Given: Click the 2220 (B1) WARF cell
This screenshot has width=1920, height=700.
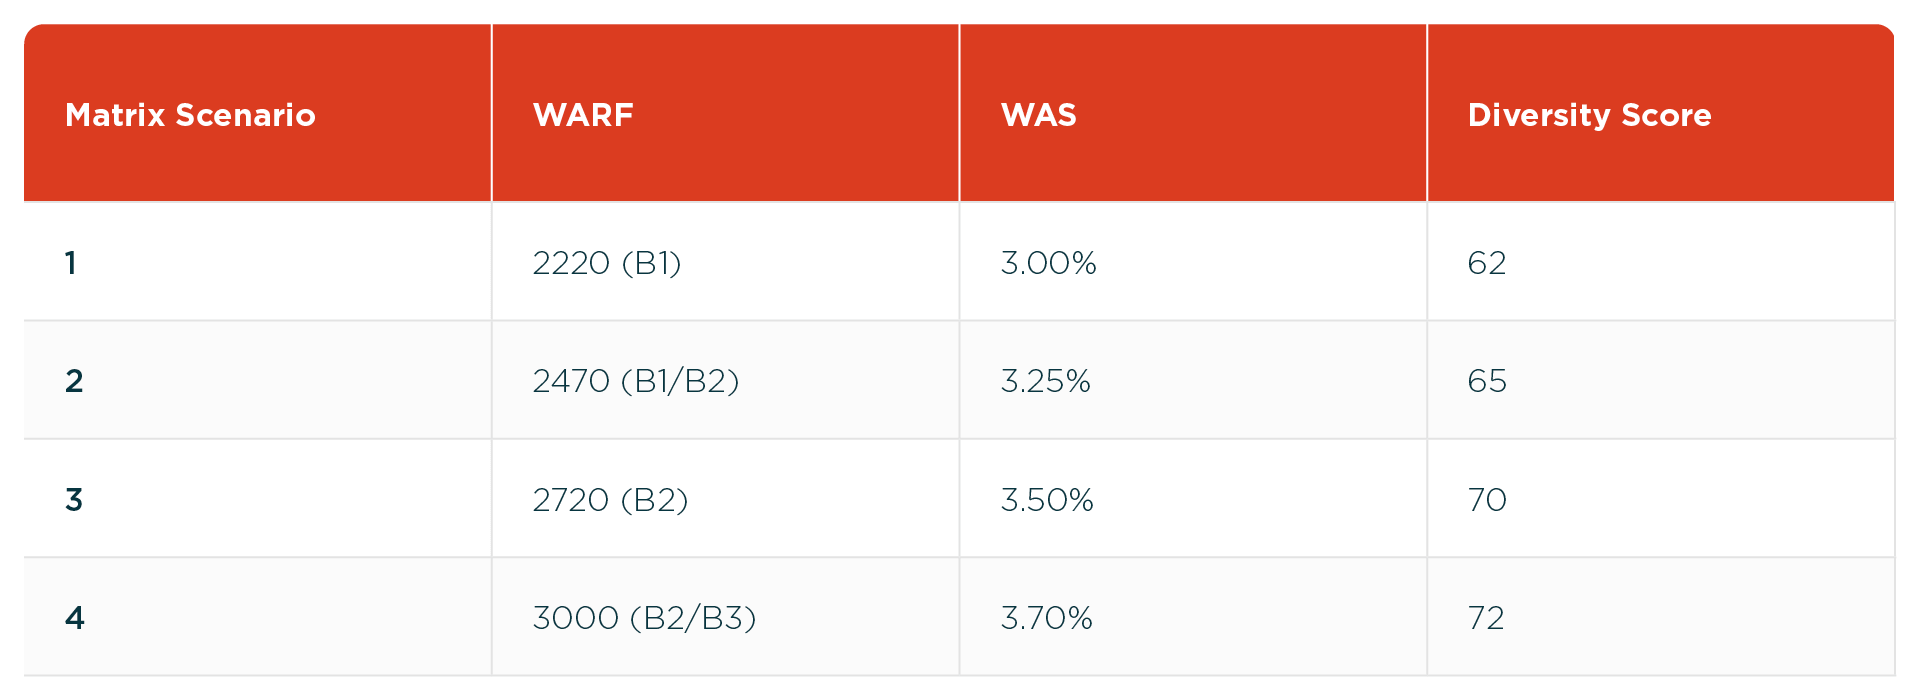Looking at the screenshot, I should [x=606, y=263].
